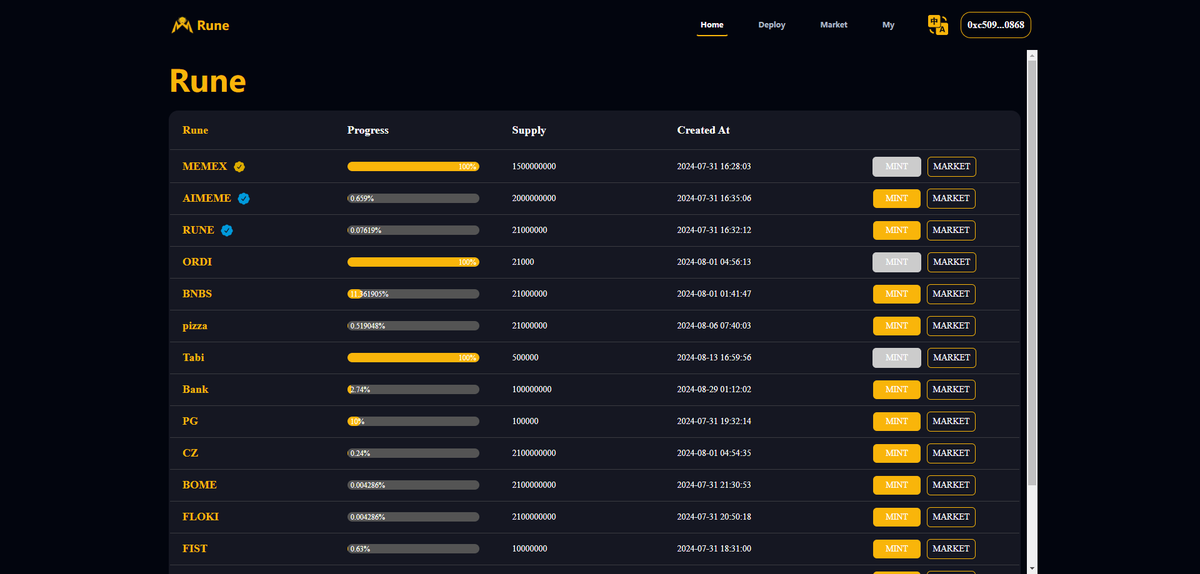This screenshot has width=1200, height=574.
Task: Click MINT for the FLOKI rune
Action: [897, 517]
